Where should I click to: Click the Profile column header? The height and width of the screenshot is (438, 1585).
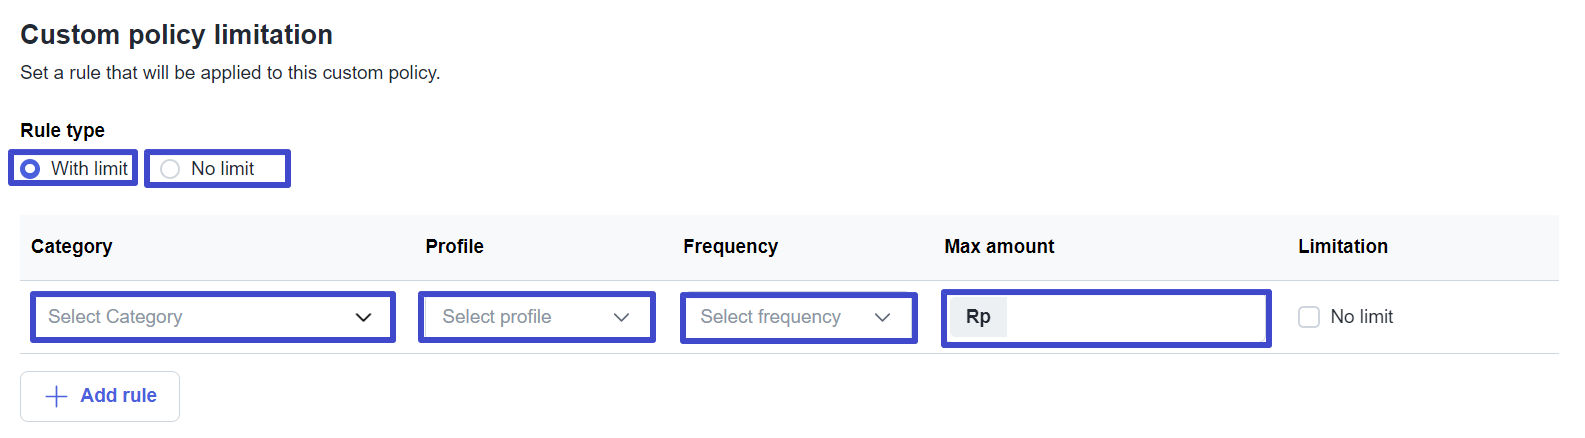click(454, 247)
